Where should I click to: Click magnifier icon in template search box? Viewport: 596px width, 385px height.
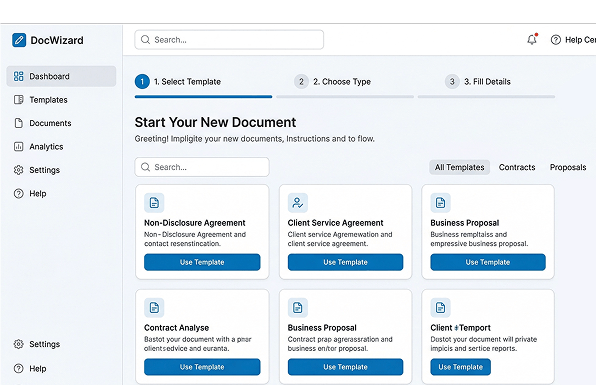[145, 167]
